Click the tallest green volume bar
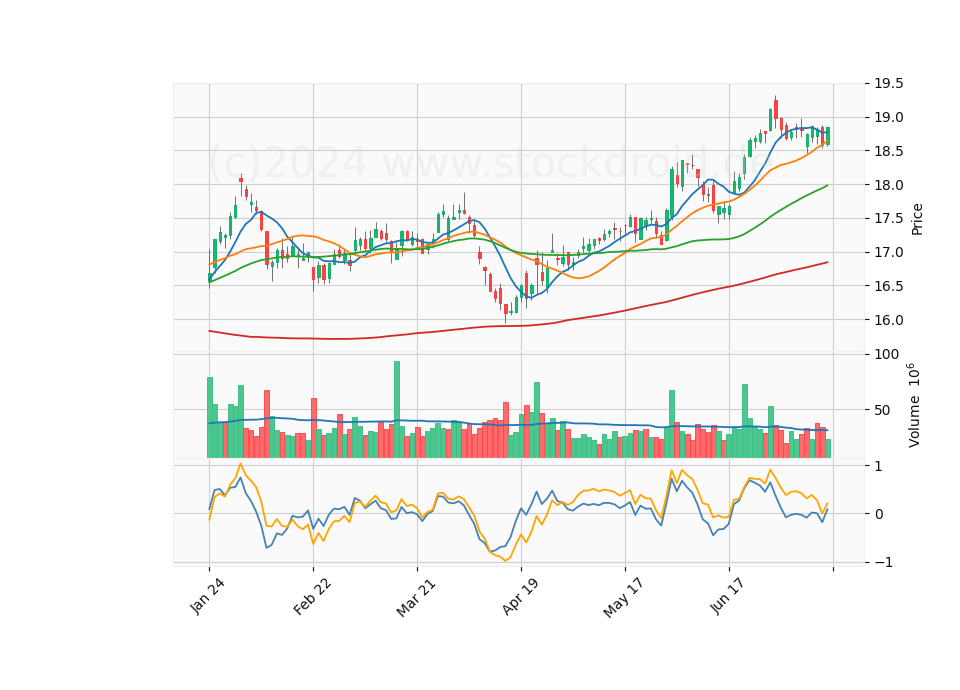960x690 pixels. click(x=397, y=409)
